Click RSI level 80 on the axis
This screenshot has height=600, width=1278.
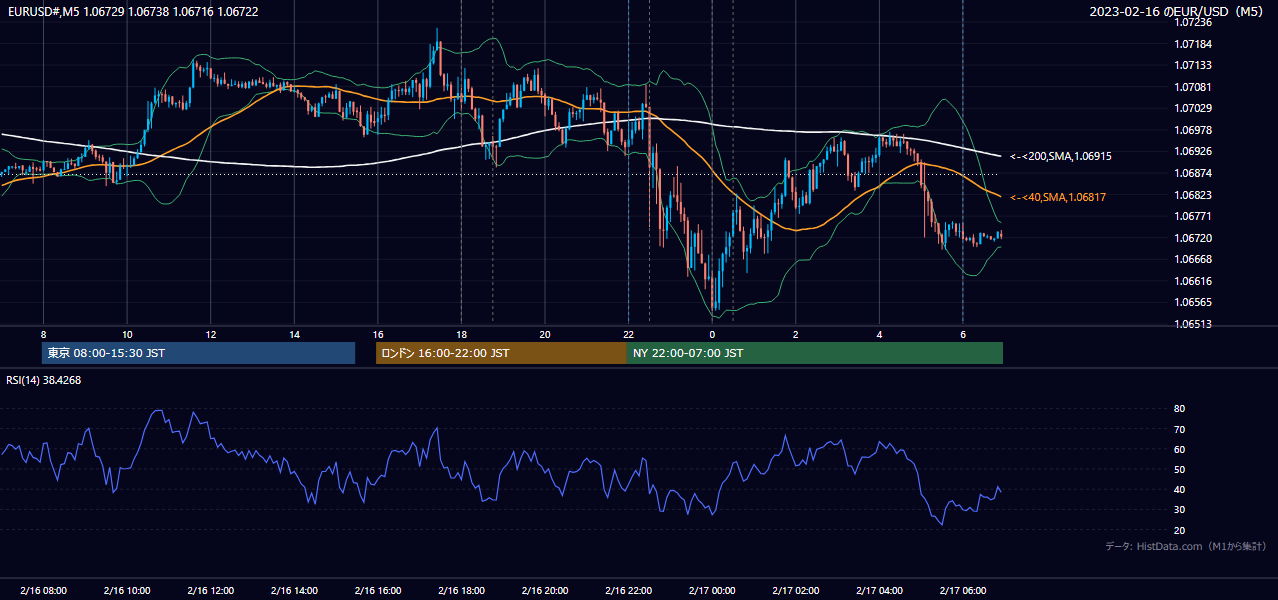(1179, 409)
